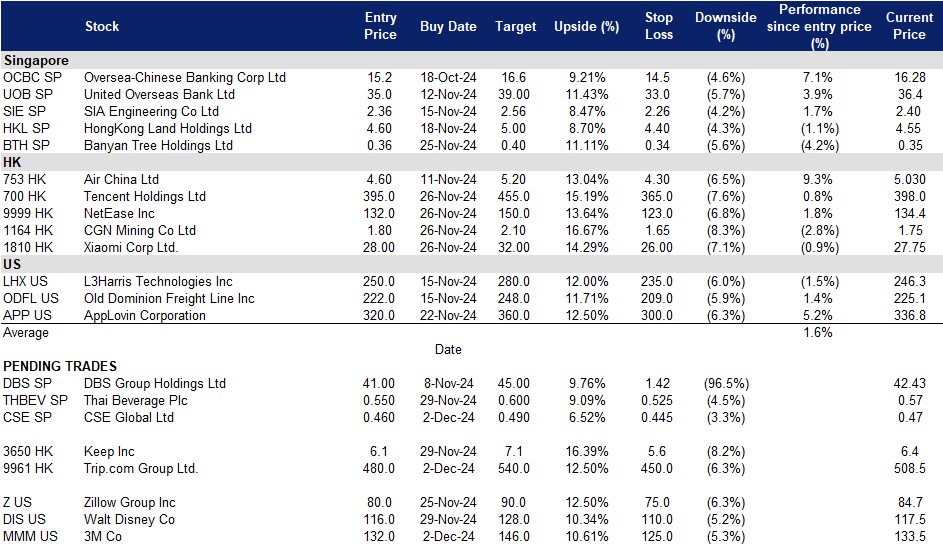Click HongKong Land Holdings Ltd
This screenshot has width=943, height=545.
[168, 129]
